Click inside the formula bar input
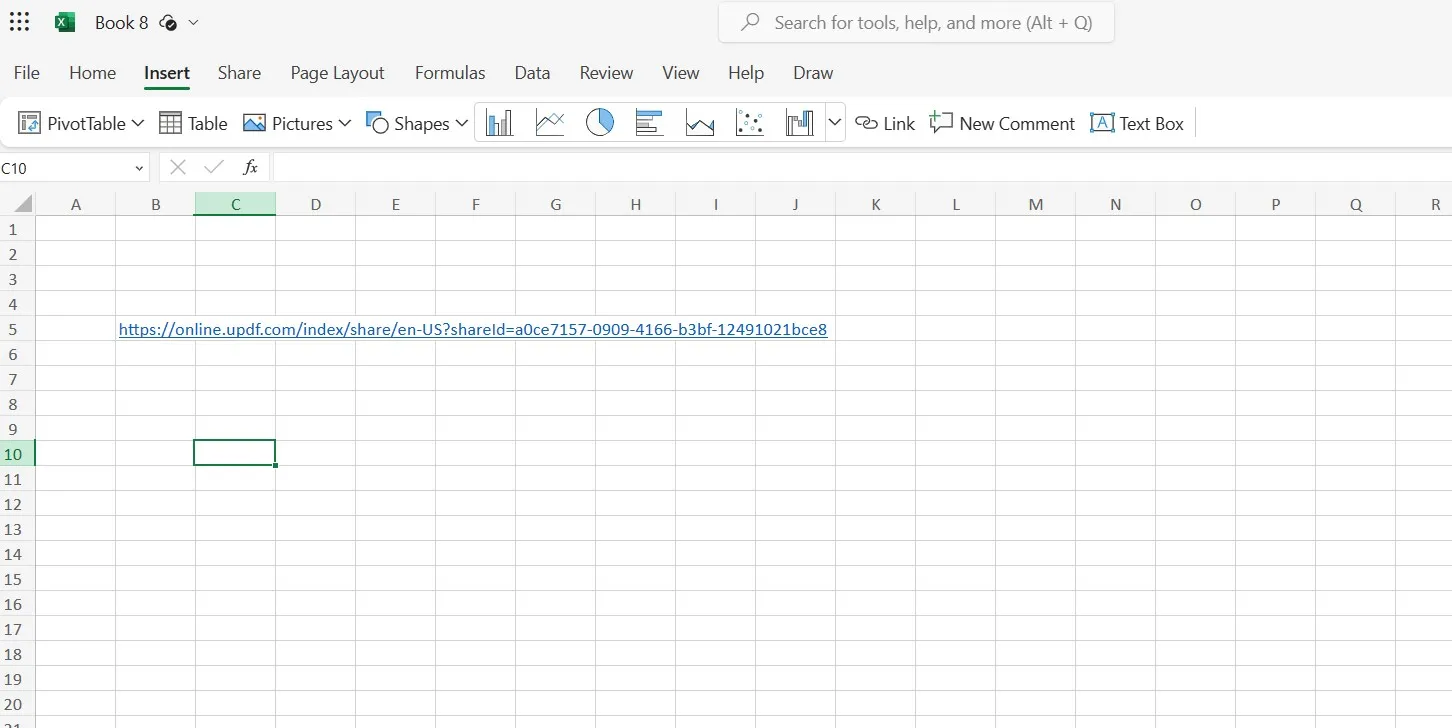 pyautogui.click(x=862, y=168)
